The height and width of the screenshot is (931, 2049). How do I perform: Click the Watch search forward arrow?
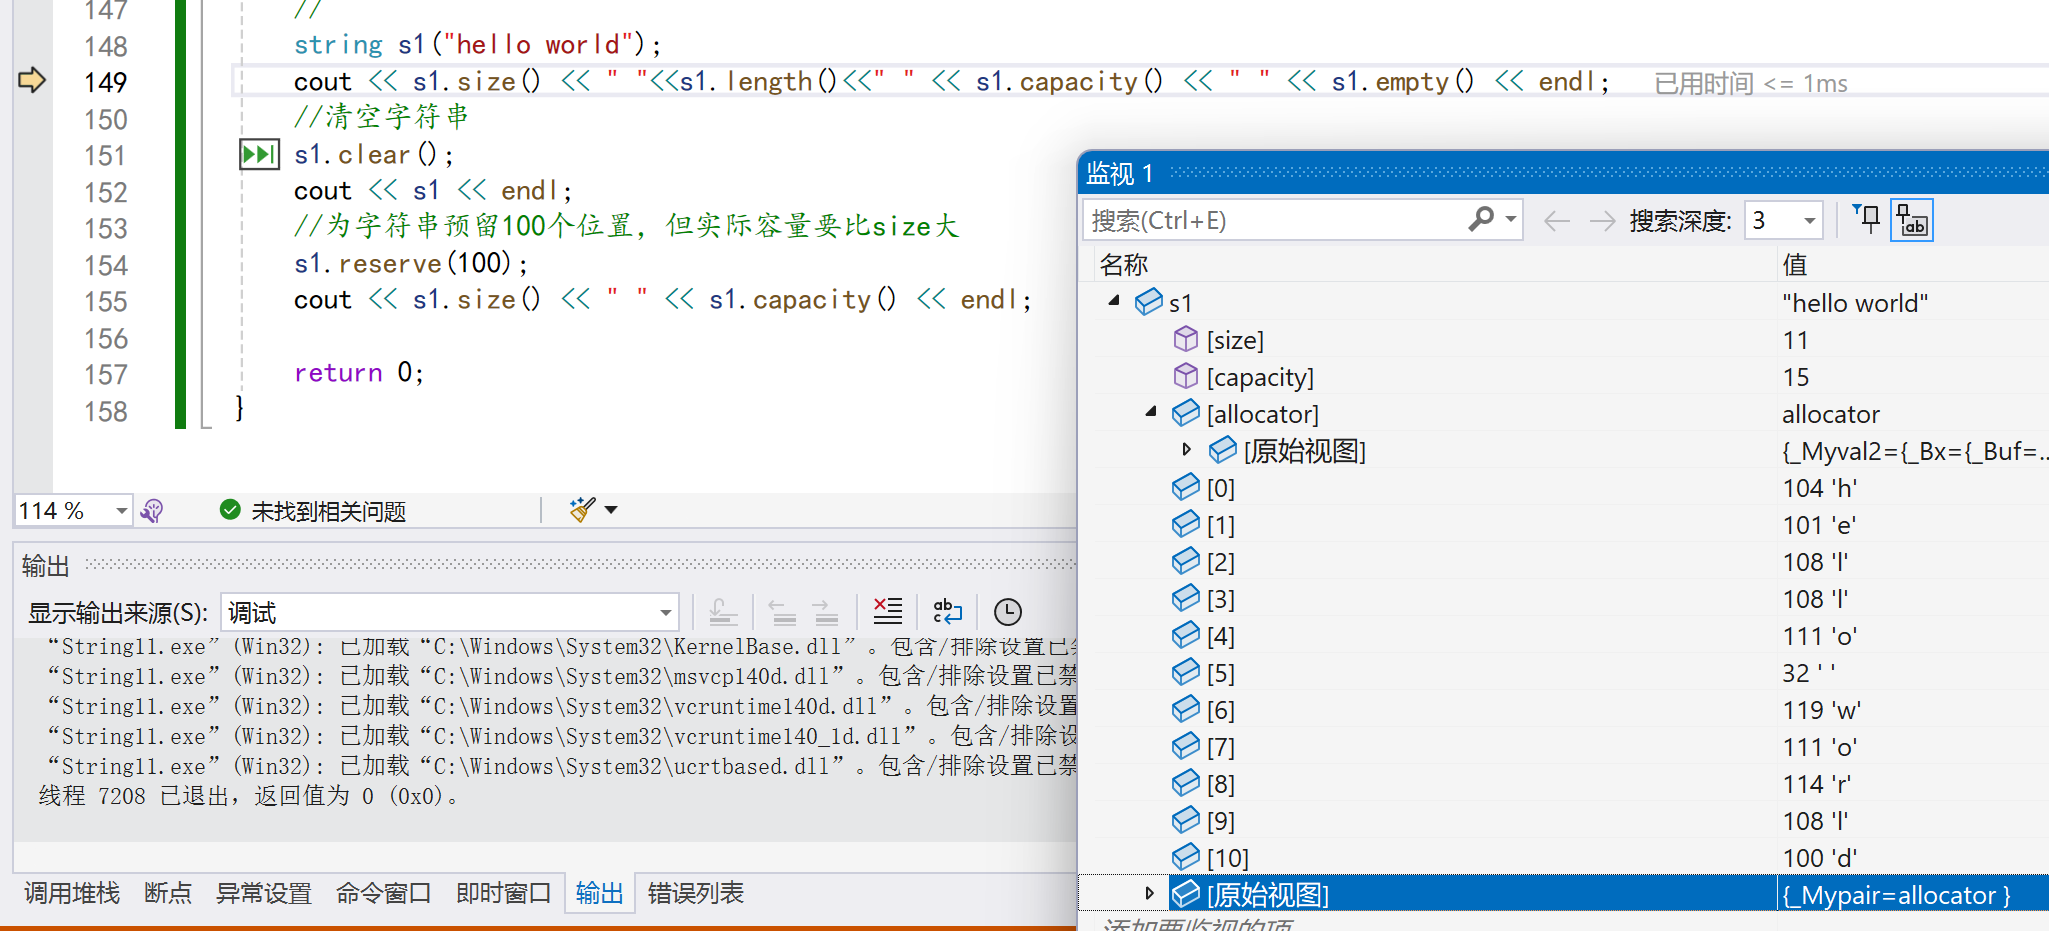1602,220
